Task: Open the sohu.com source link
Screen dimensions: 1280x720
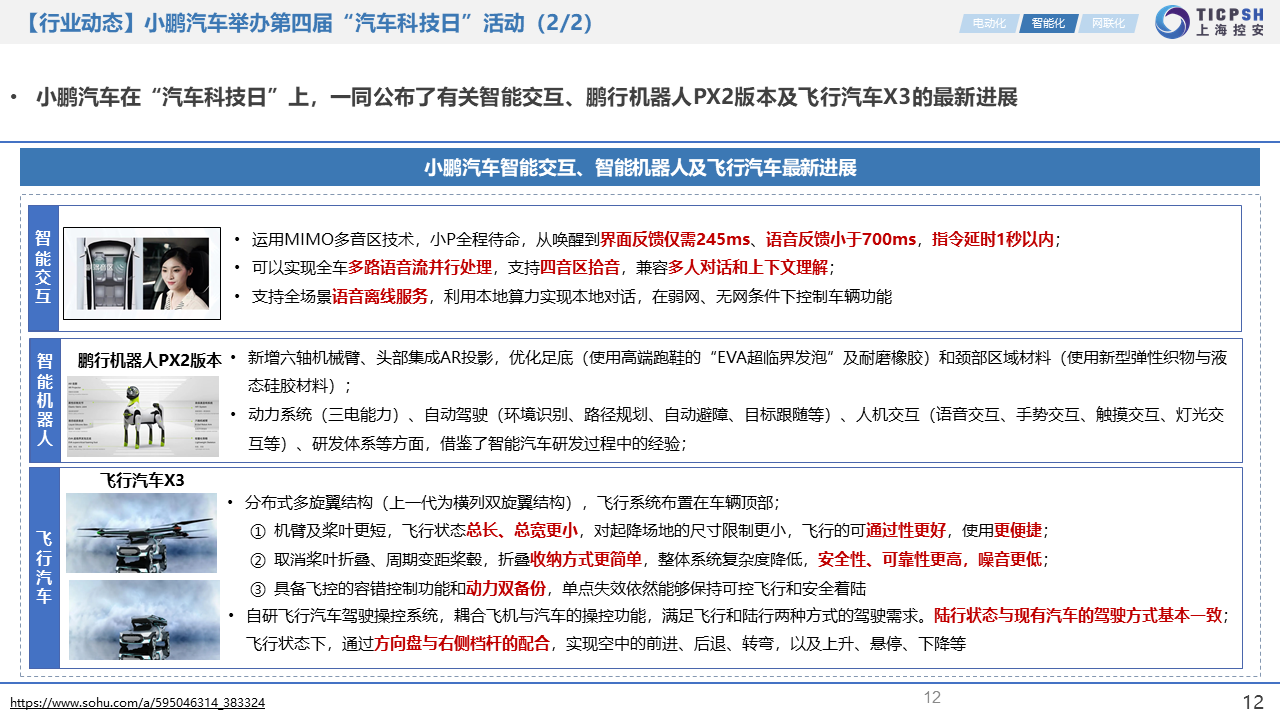Action: 138,703
